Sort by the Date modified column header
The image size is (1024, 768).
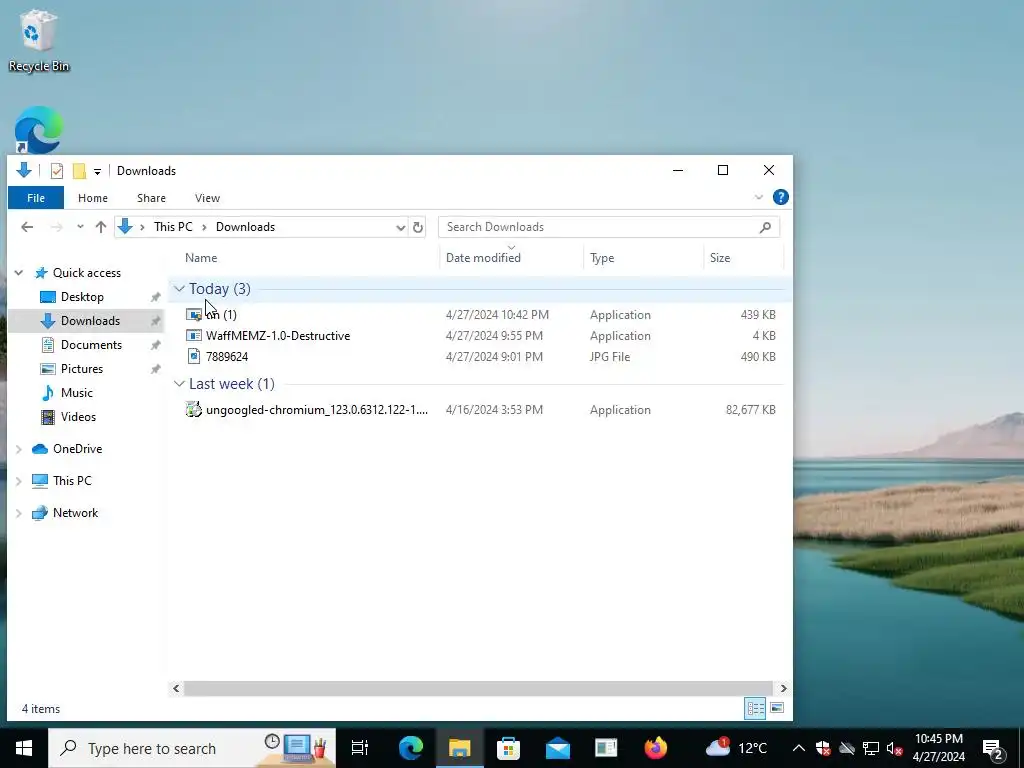(x=483, y=258)
